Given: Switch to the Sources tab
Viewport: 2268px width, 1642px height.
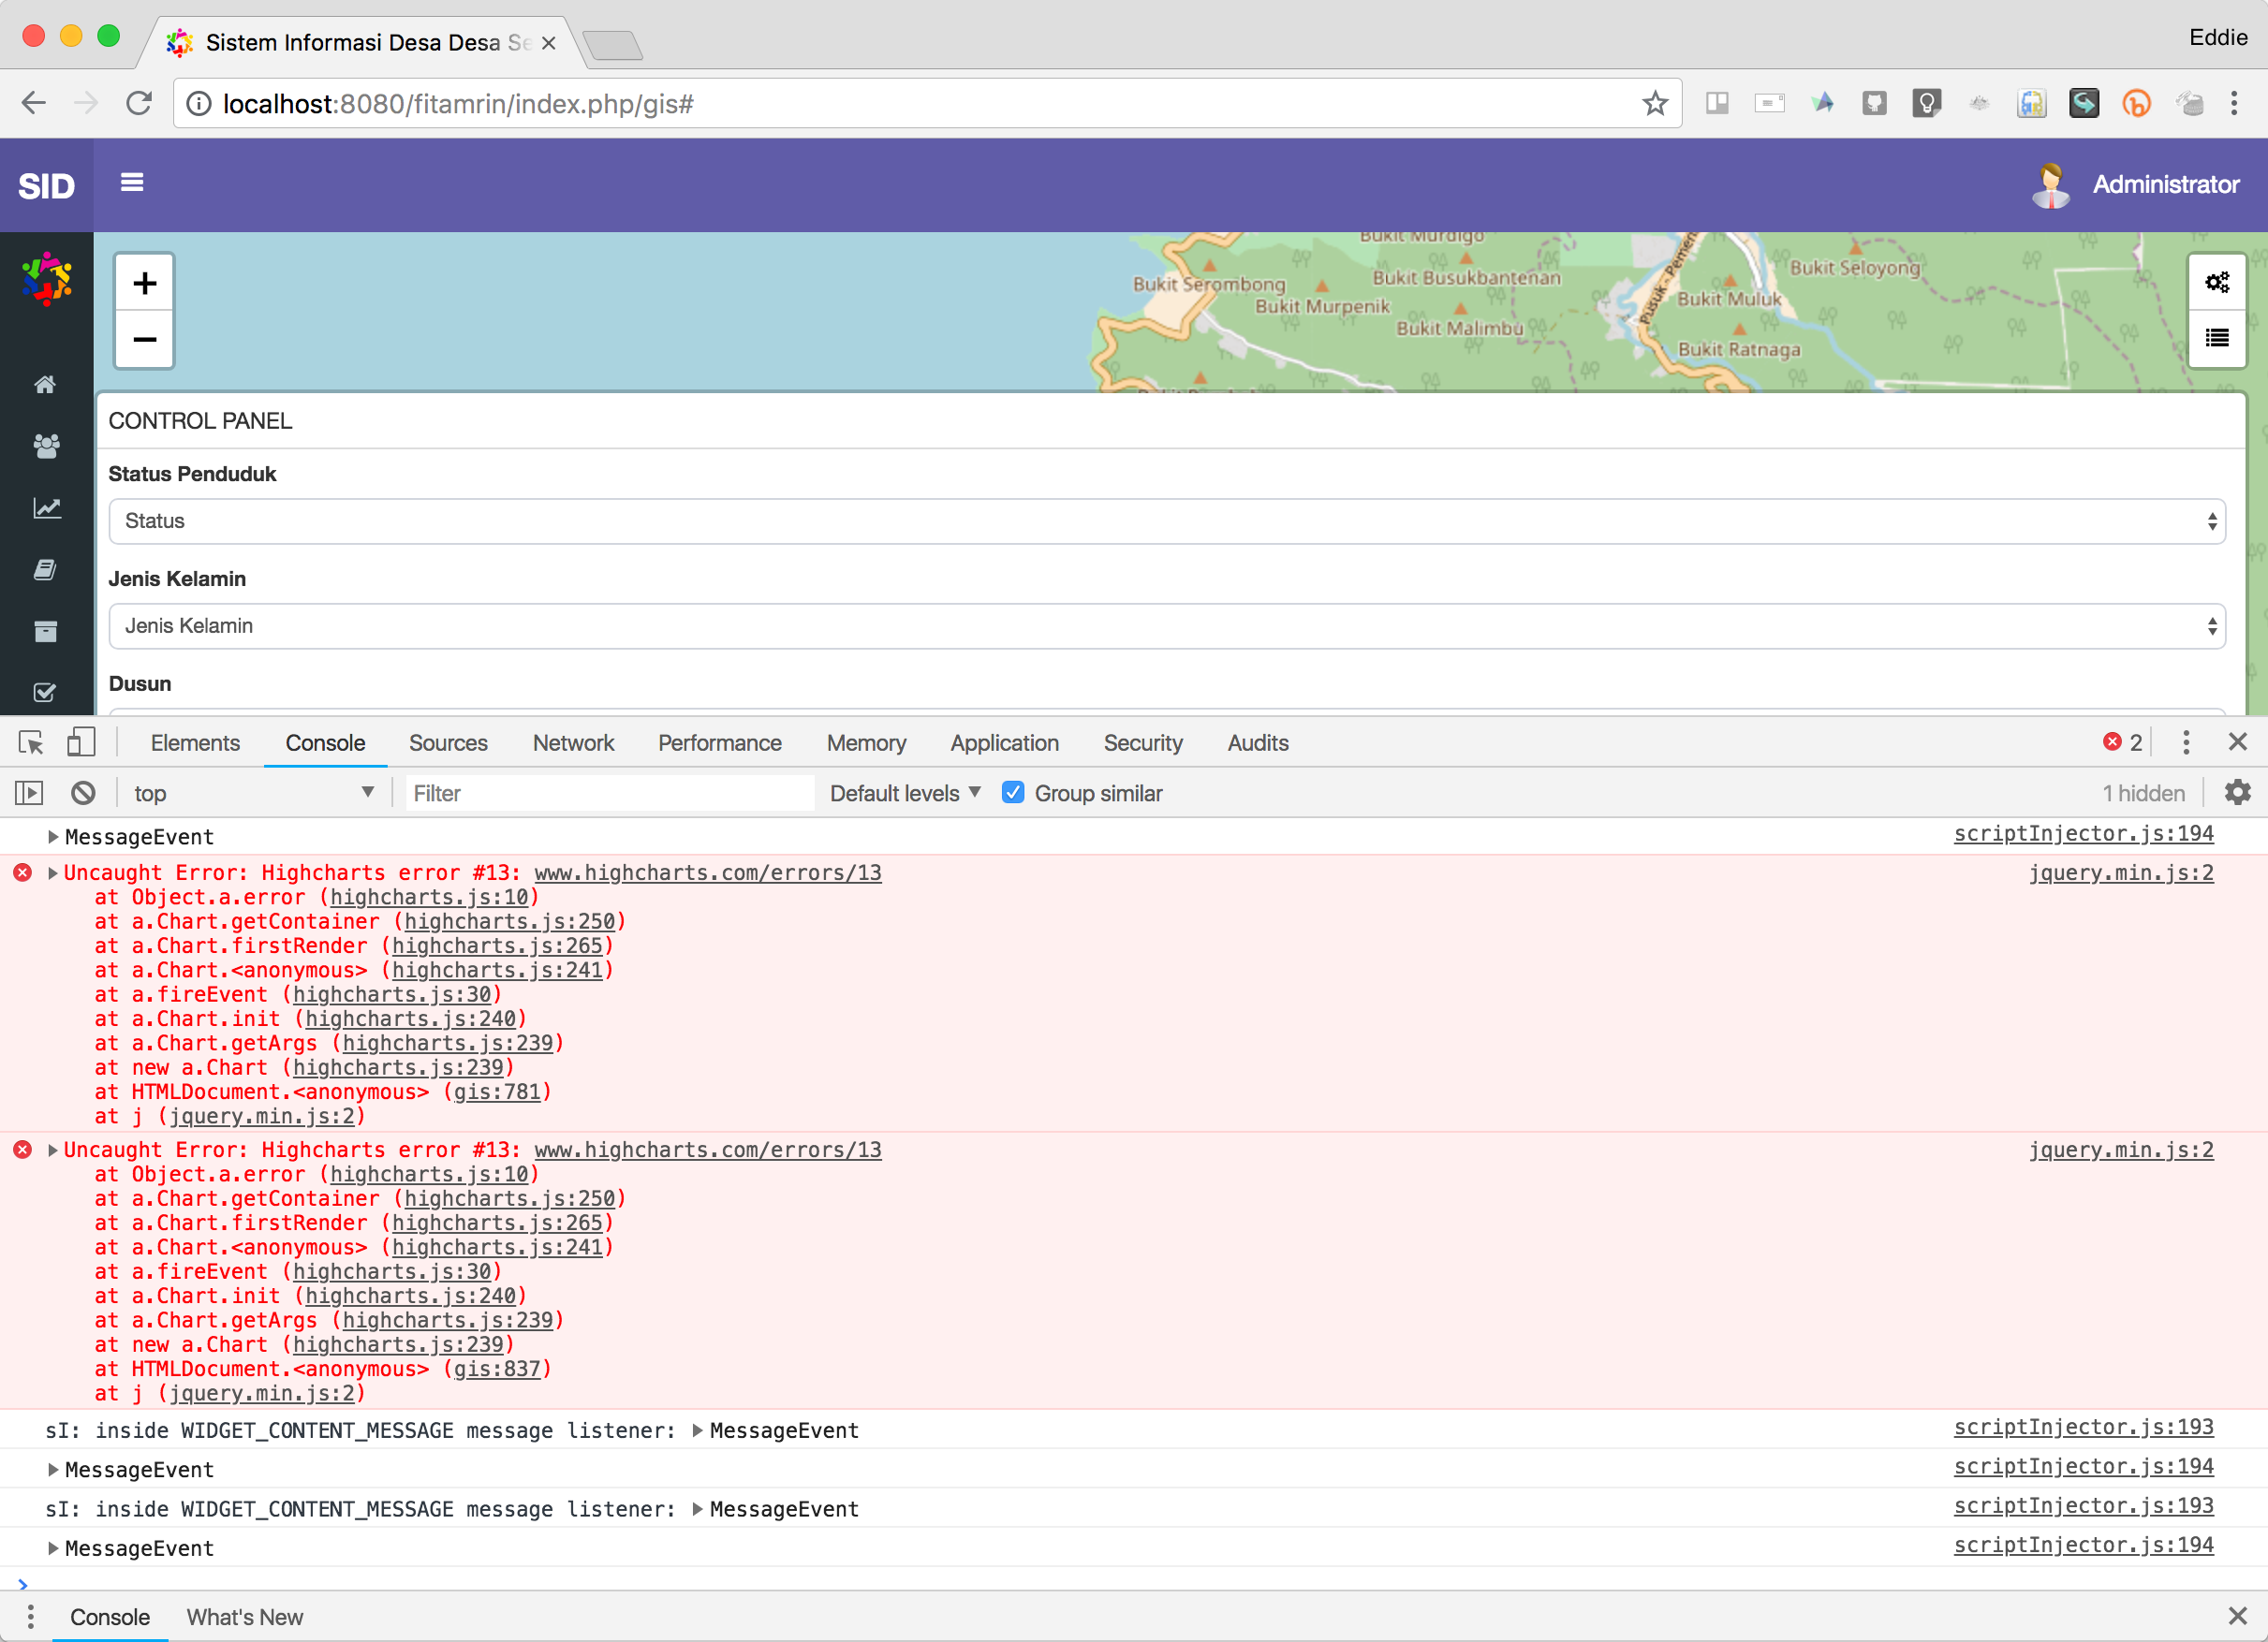Looking at the screenshot, I should point(448,743).
